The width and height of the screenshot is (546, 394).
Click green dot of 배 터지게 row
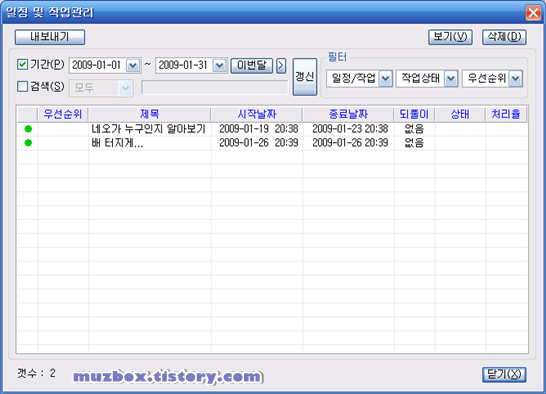click(28, 143)
